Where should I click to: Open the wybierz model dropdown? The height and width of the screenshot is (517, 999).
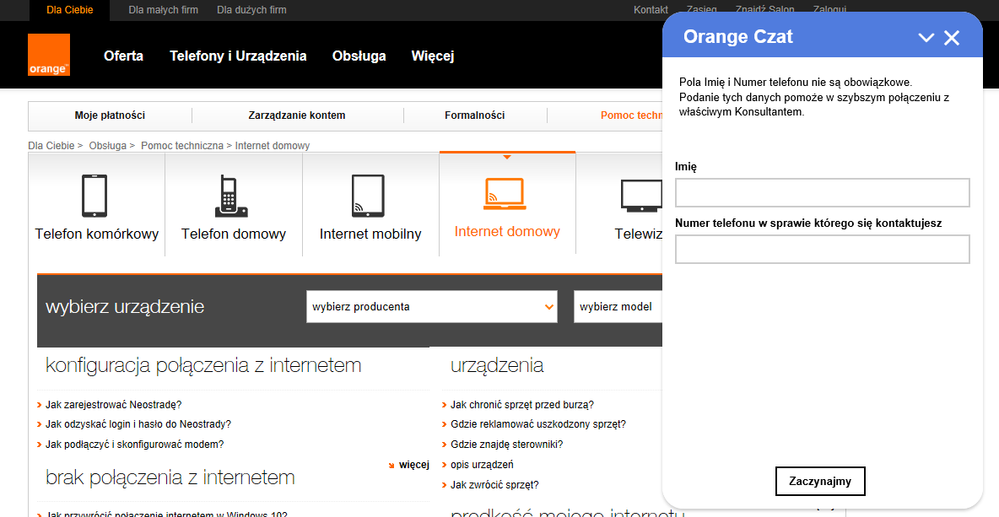pyautogui.click(x=616, y=307)
